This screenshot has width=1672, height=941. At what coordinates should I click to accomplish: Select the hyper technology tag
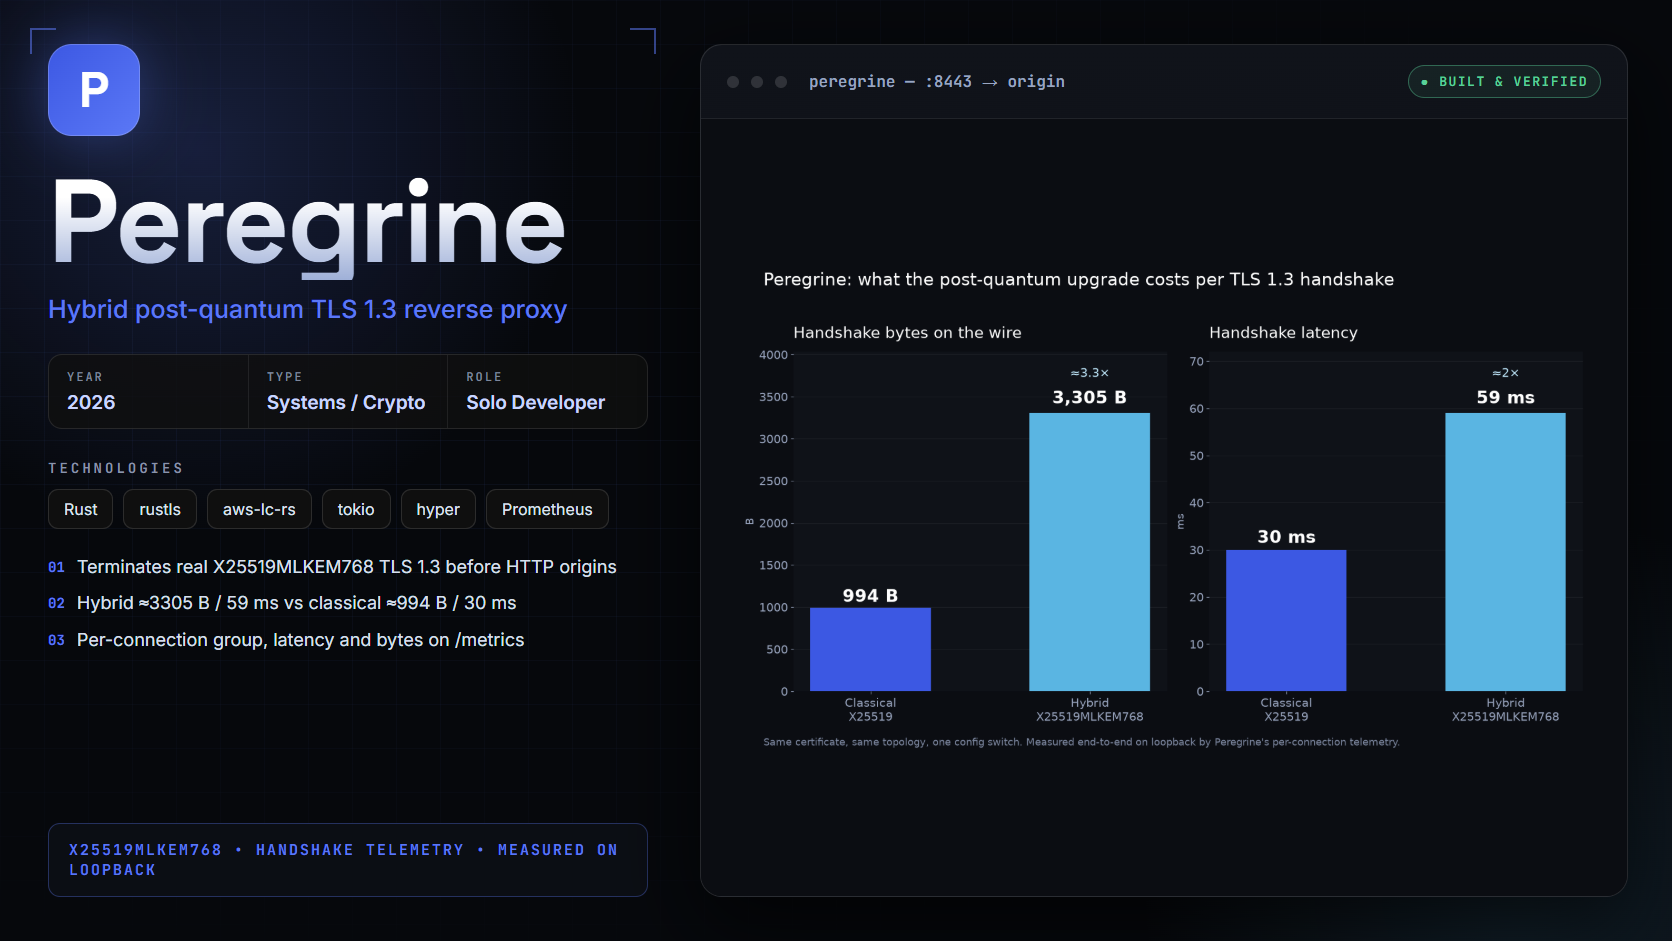coord(438,509)
